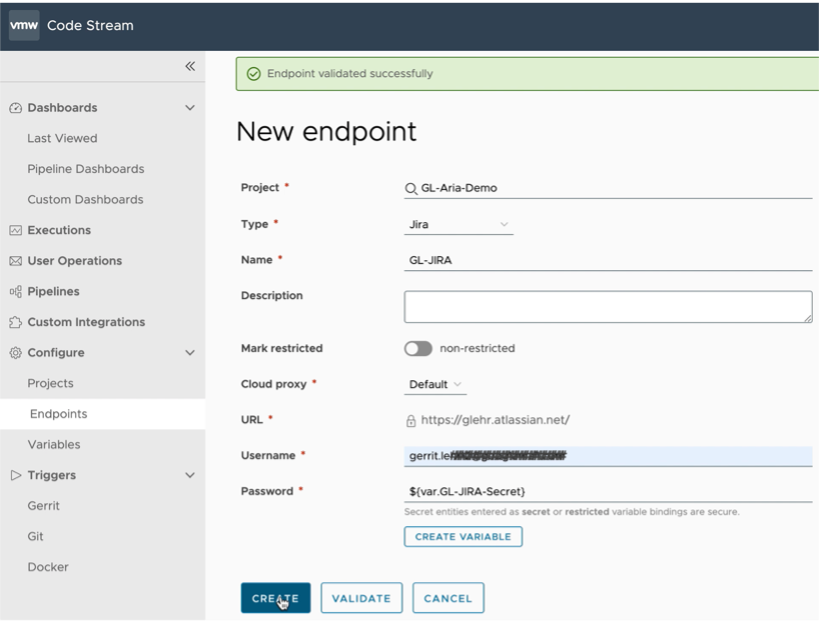821x623 pixels.
Task: Open Docker trigger page
Action: click(x=48, y=567)
